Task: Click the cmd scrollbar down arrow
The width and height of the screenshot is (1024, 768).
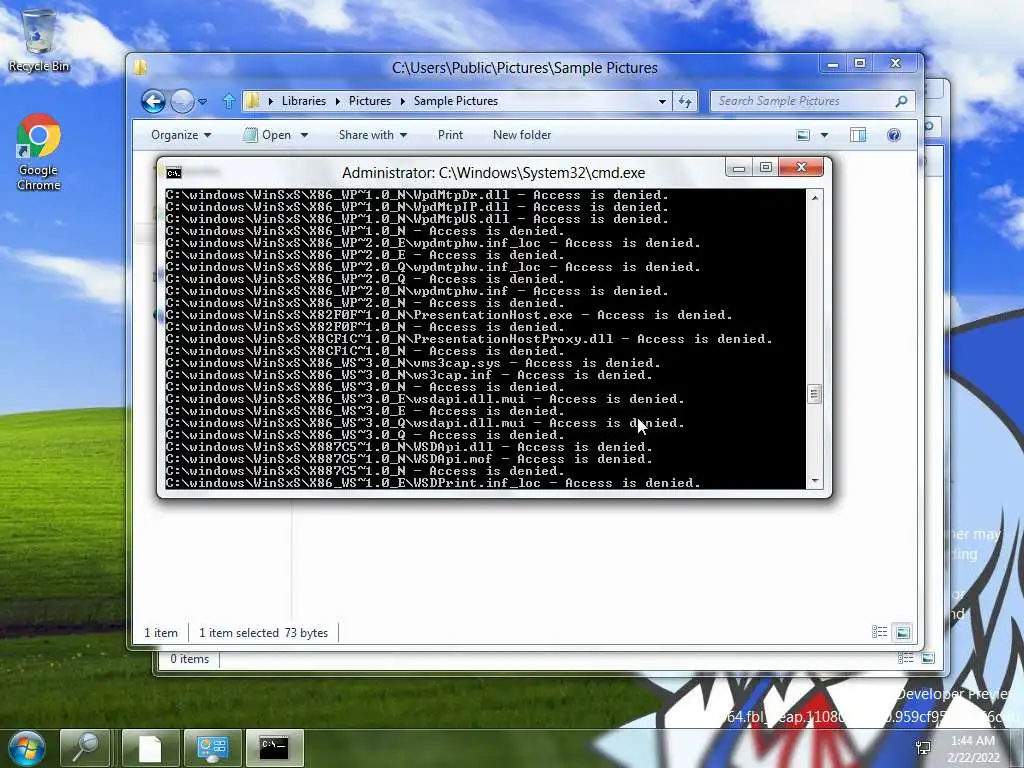Action: (x=815, y=481)
